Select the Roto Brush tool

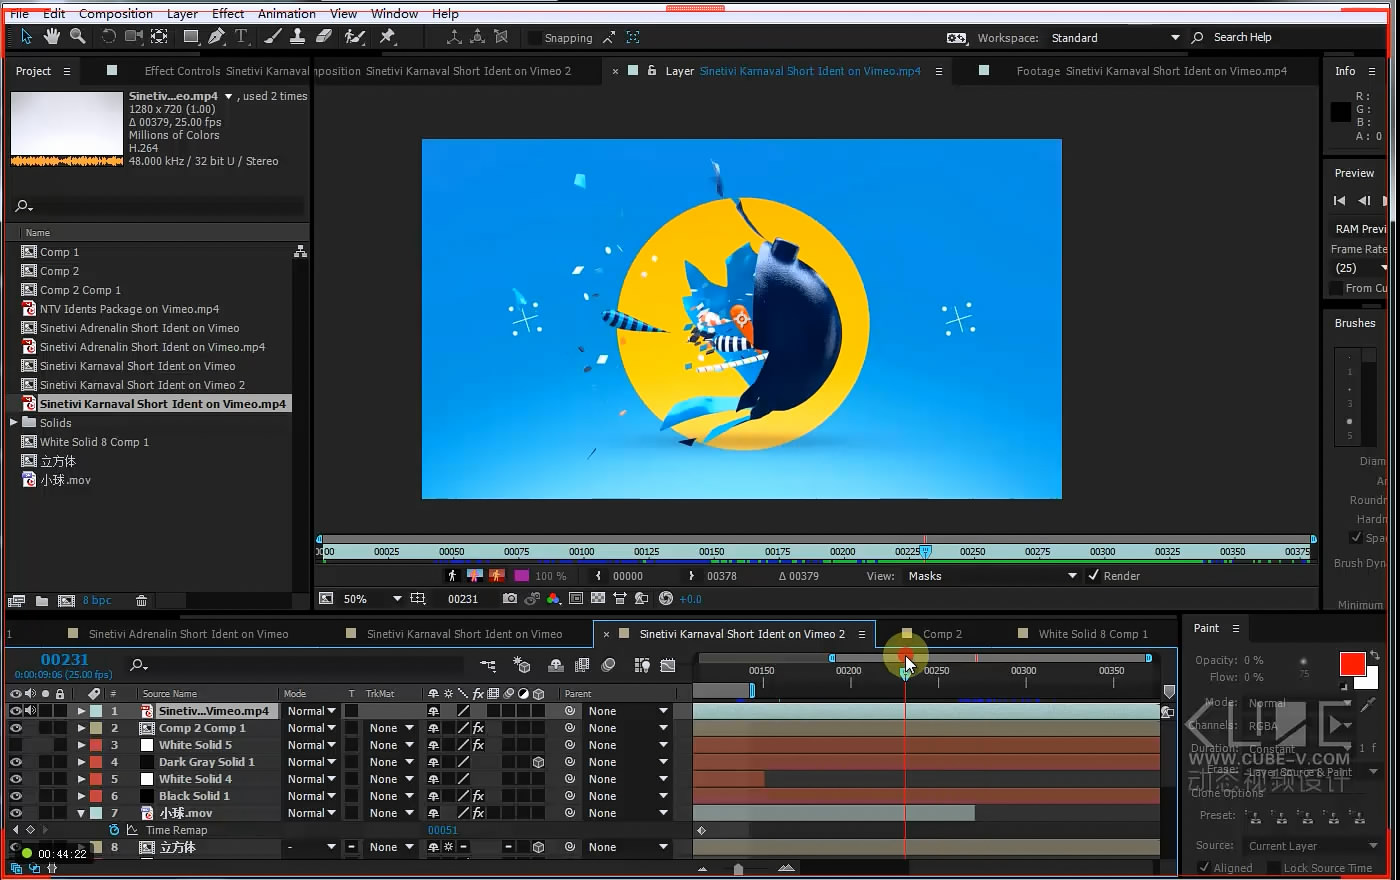click(354, 37)
